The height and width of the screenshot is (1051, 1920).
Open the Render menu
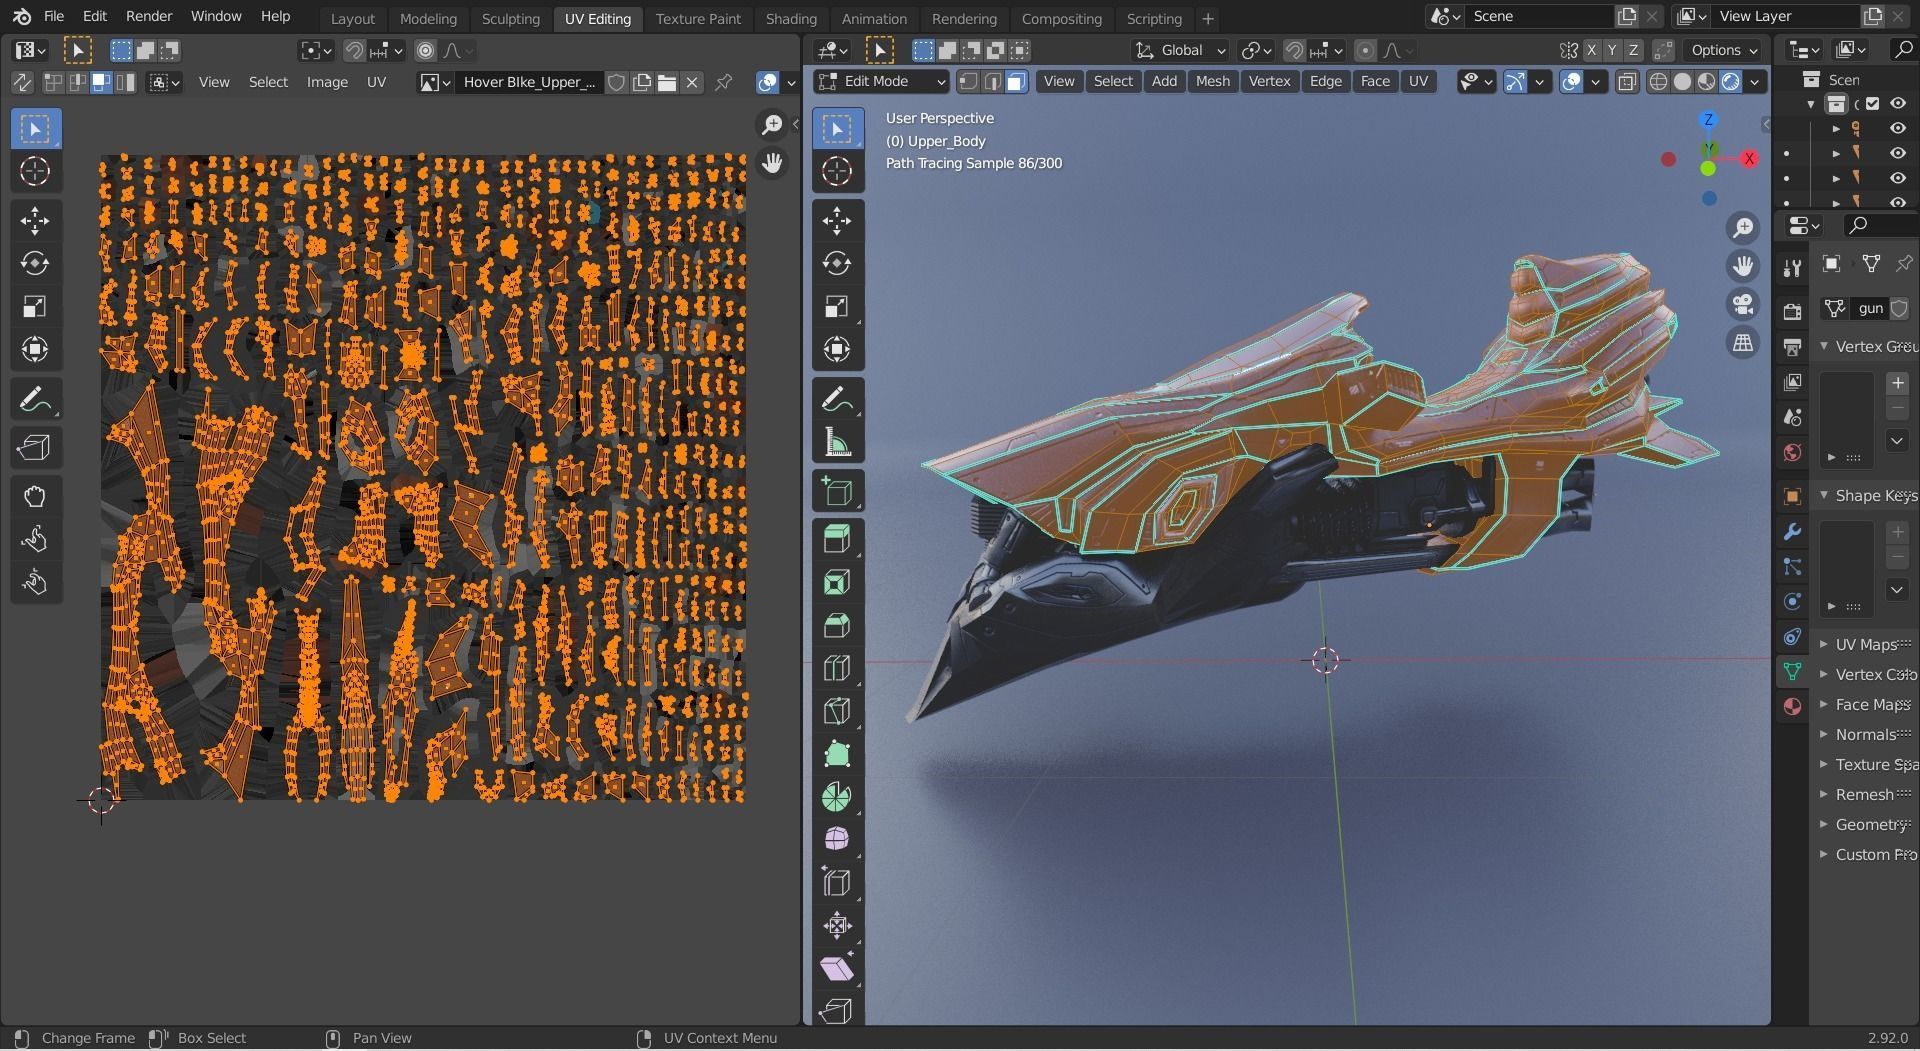point(149,16)
